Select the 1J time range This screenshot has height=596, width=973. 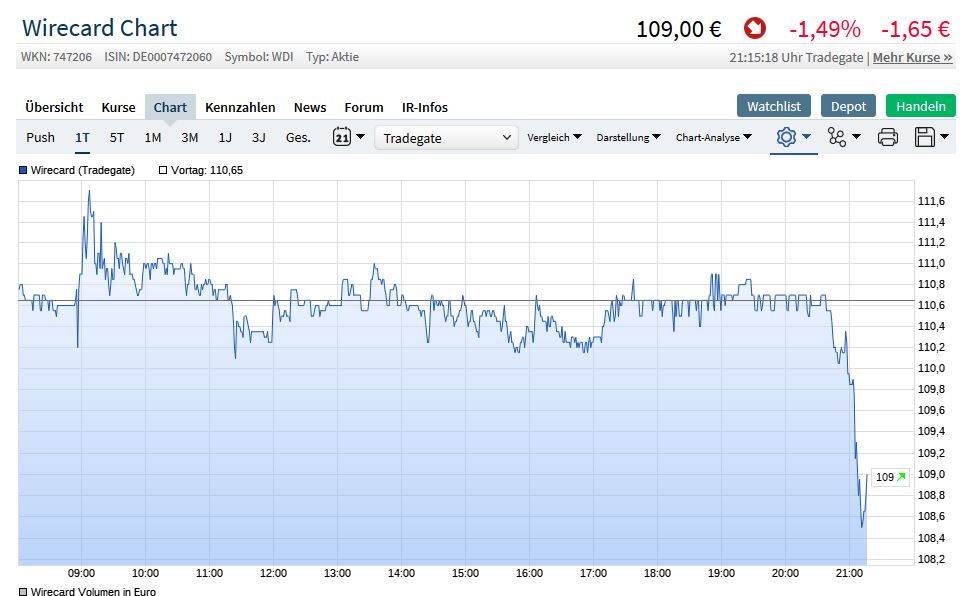225,137
